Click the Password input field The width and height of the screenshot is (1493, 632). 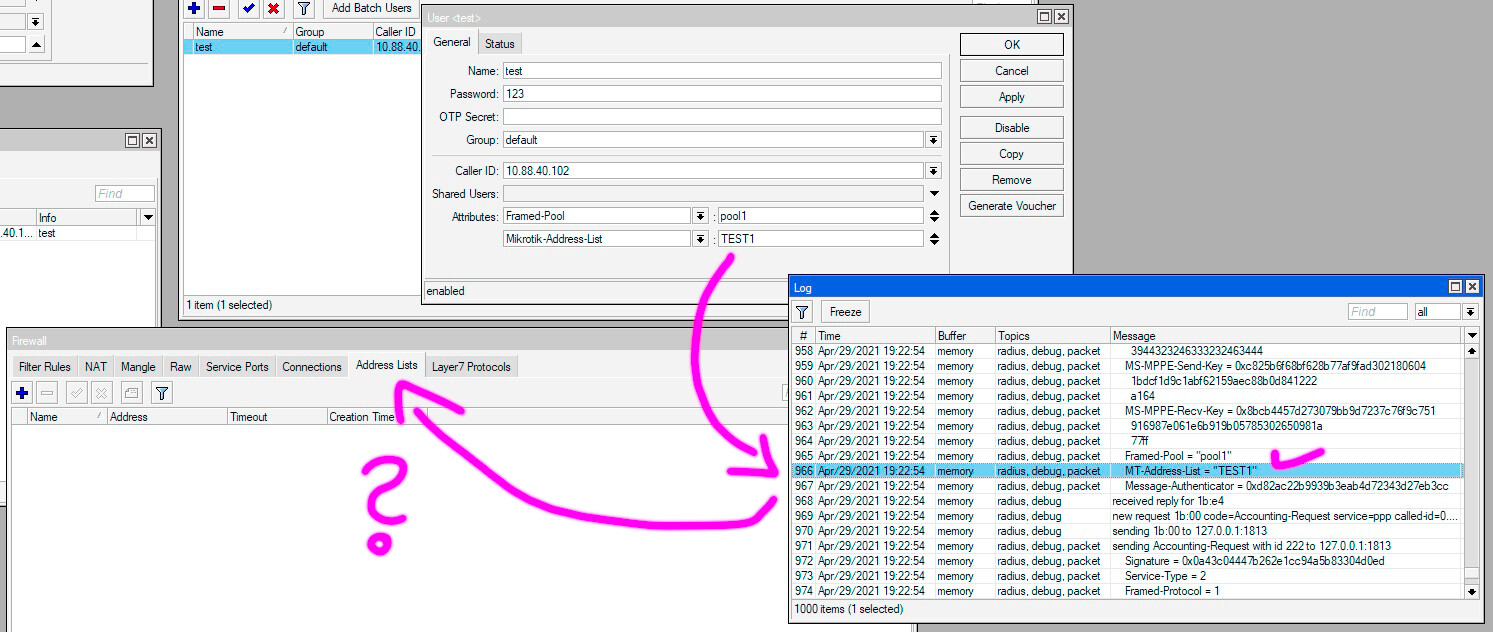pos(722,94)
